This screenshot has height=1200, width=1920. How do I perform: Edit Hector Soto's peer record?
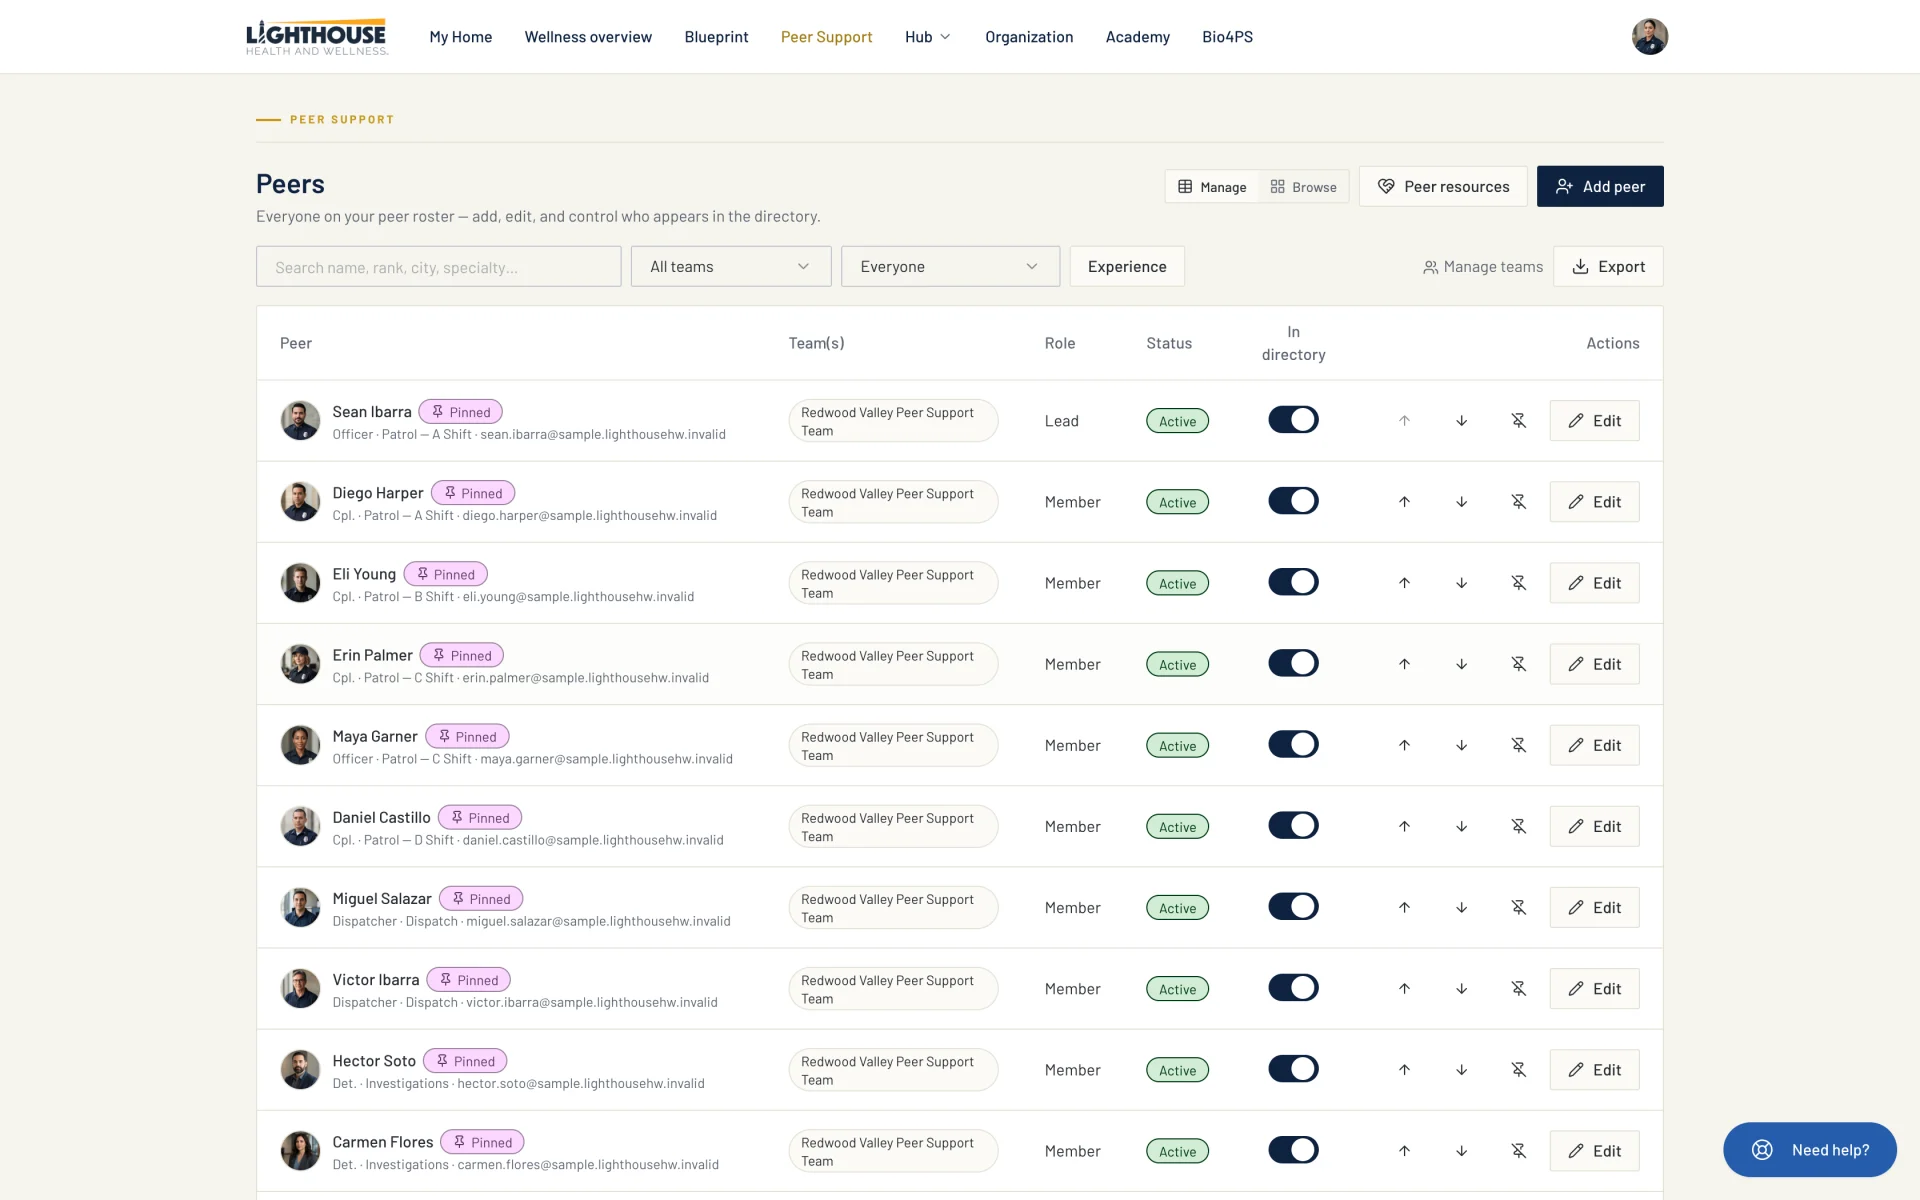[1594, 1070]
